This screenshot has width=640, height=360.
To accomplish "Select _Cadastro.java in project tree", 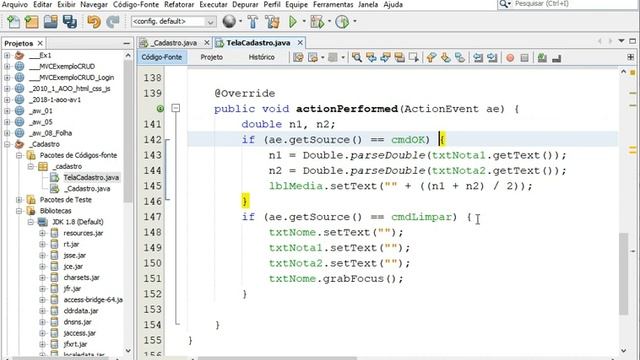I will coord(87,189).
